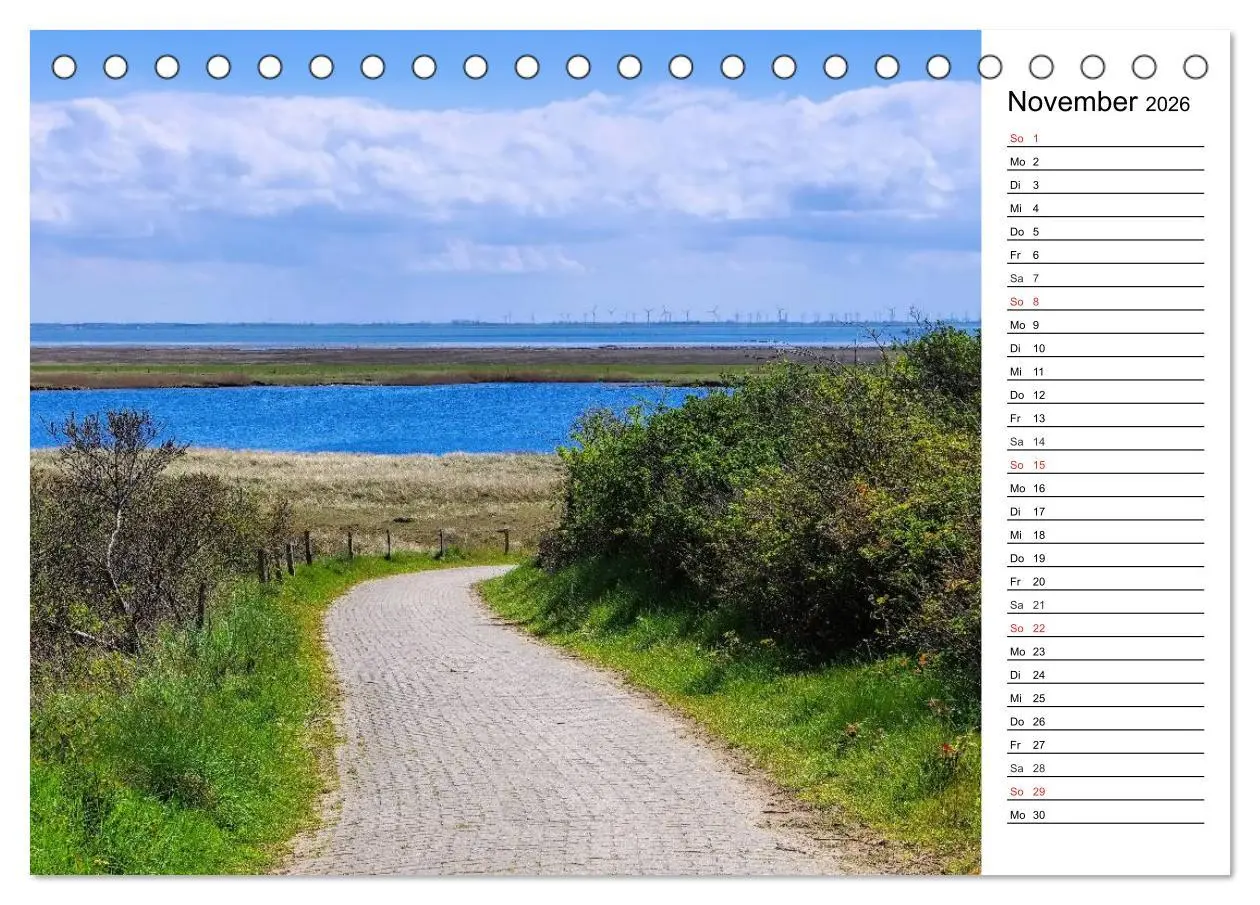Select the 'So 8' date row

(x=1105, y=301)
